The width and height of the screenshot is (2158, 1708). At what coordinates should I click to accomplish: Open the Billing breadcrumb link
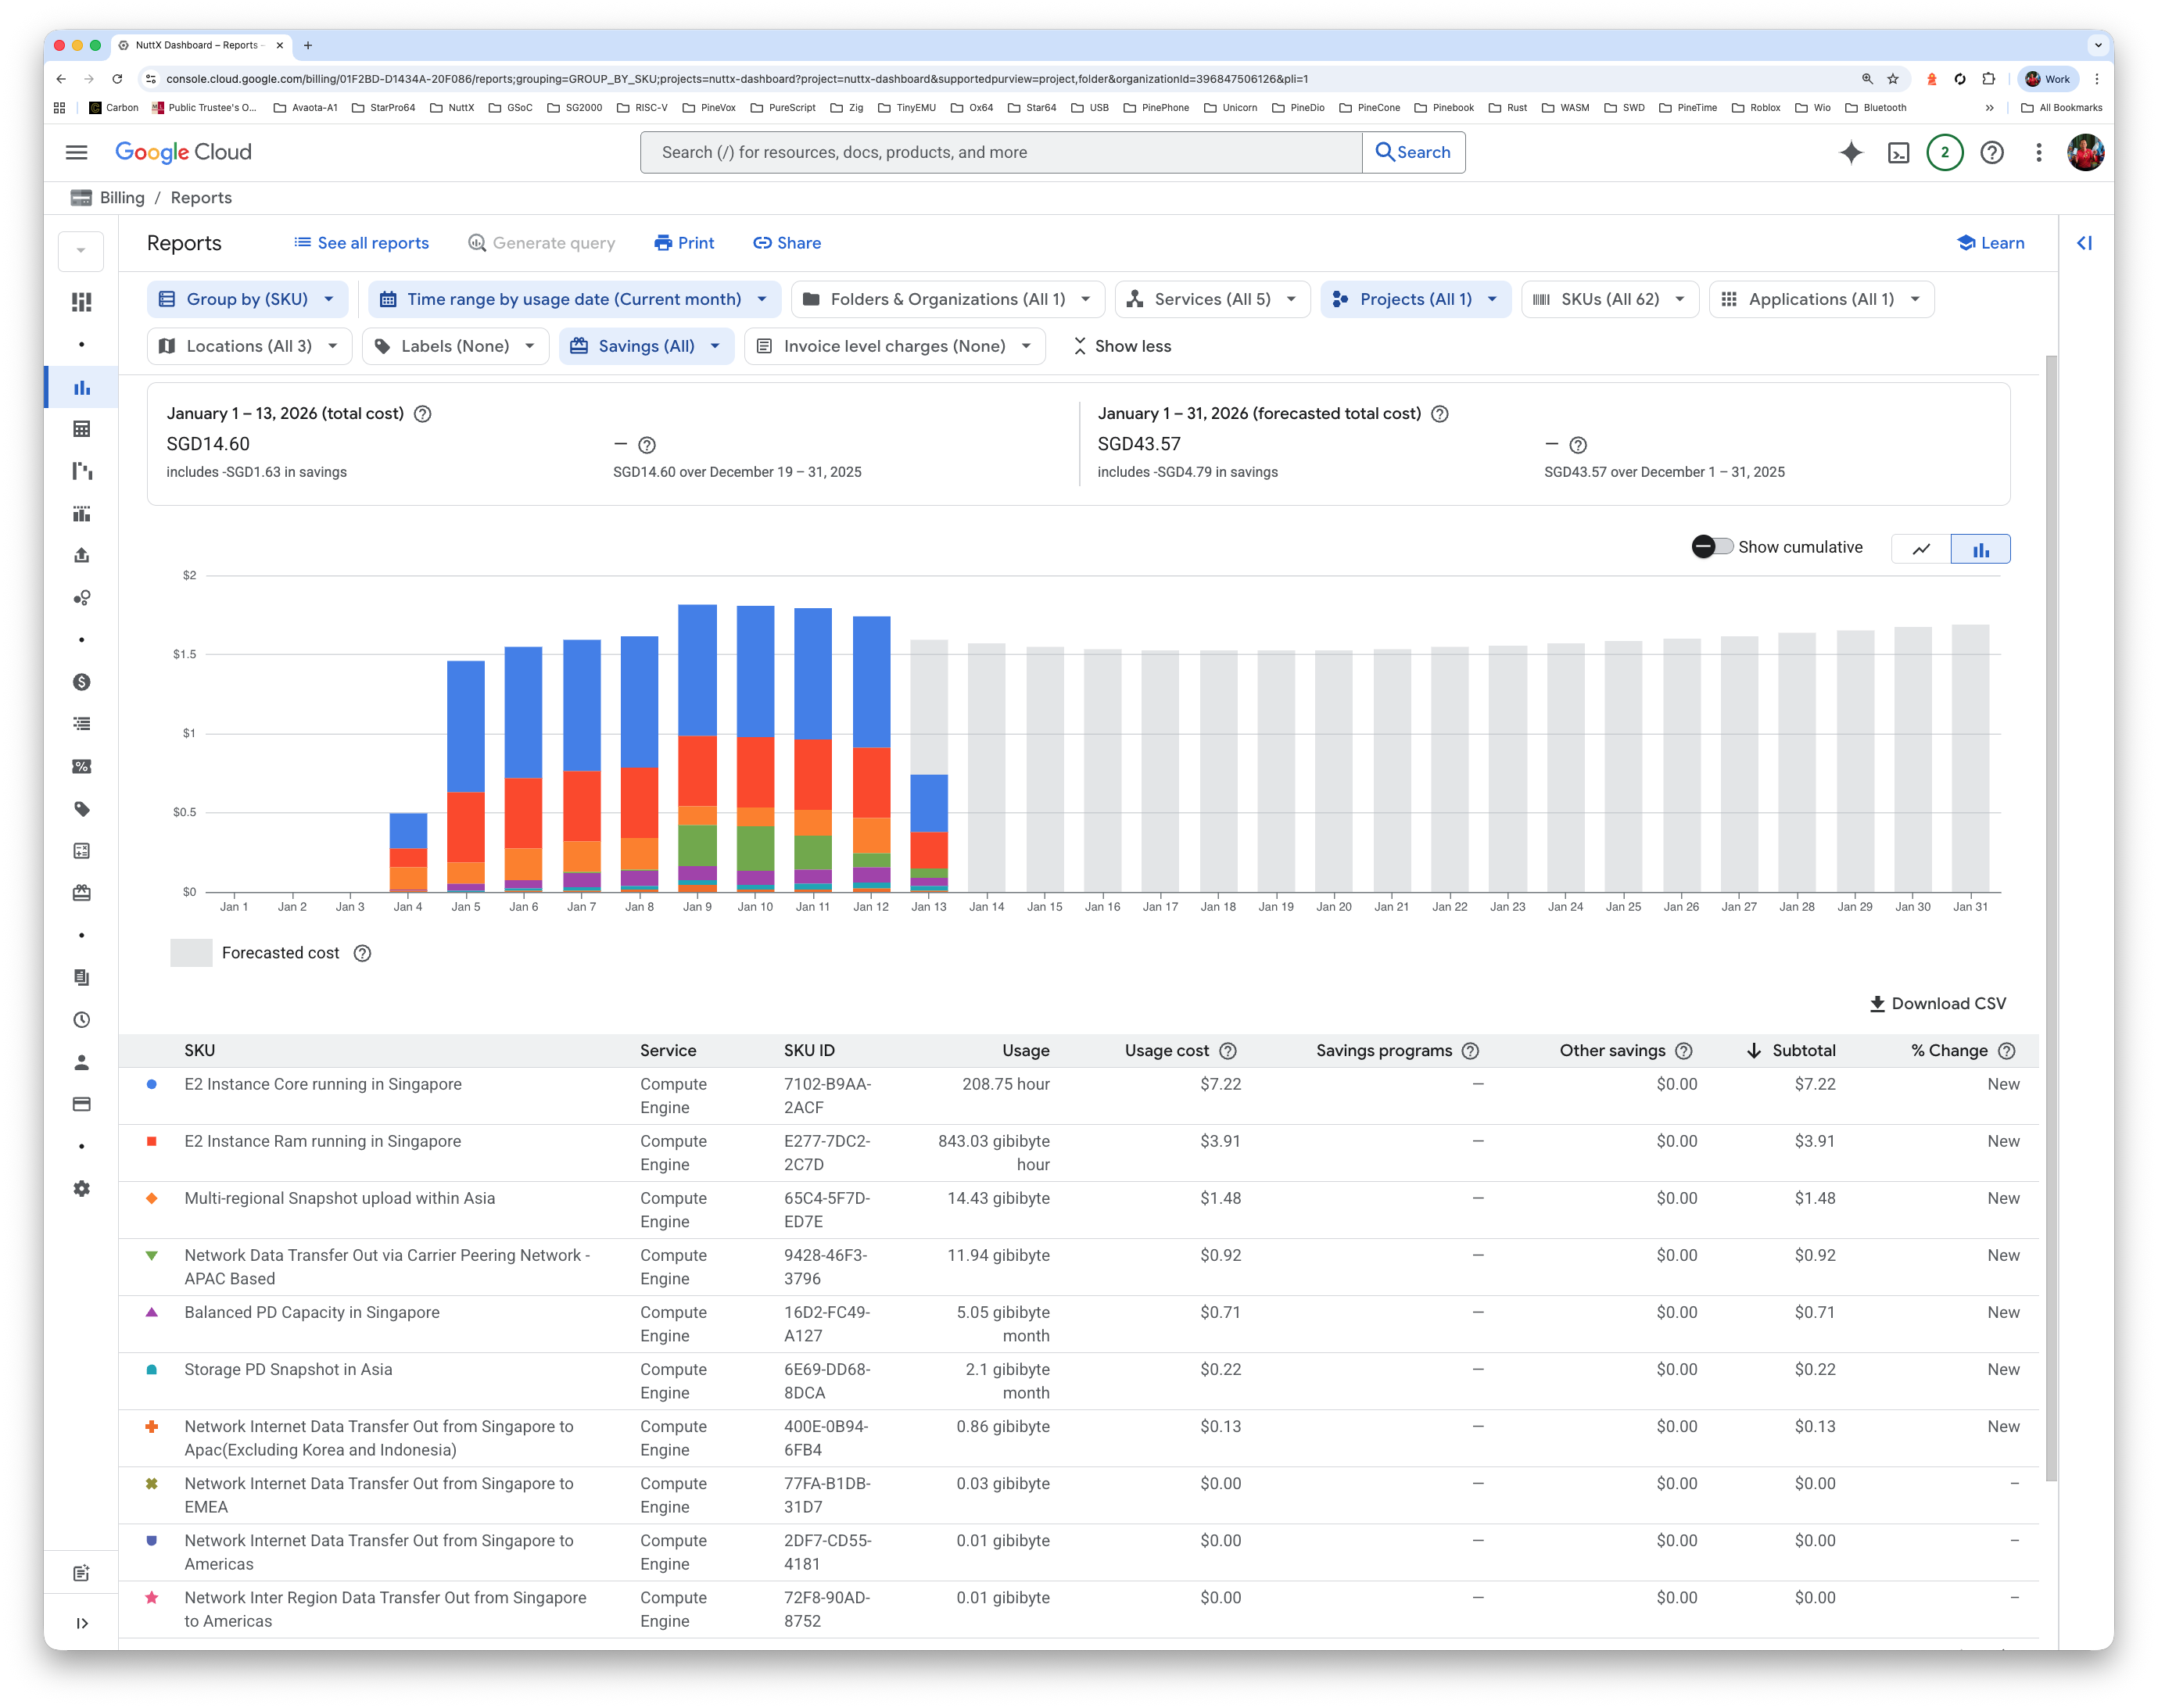tap(121, 197)
